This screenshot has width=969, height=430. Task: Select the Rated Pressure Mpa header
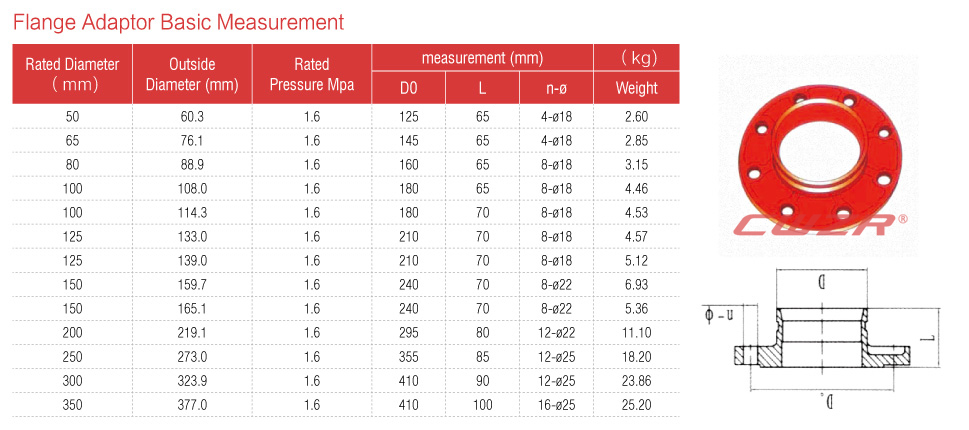point(311,74)
